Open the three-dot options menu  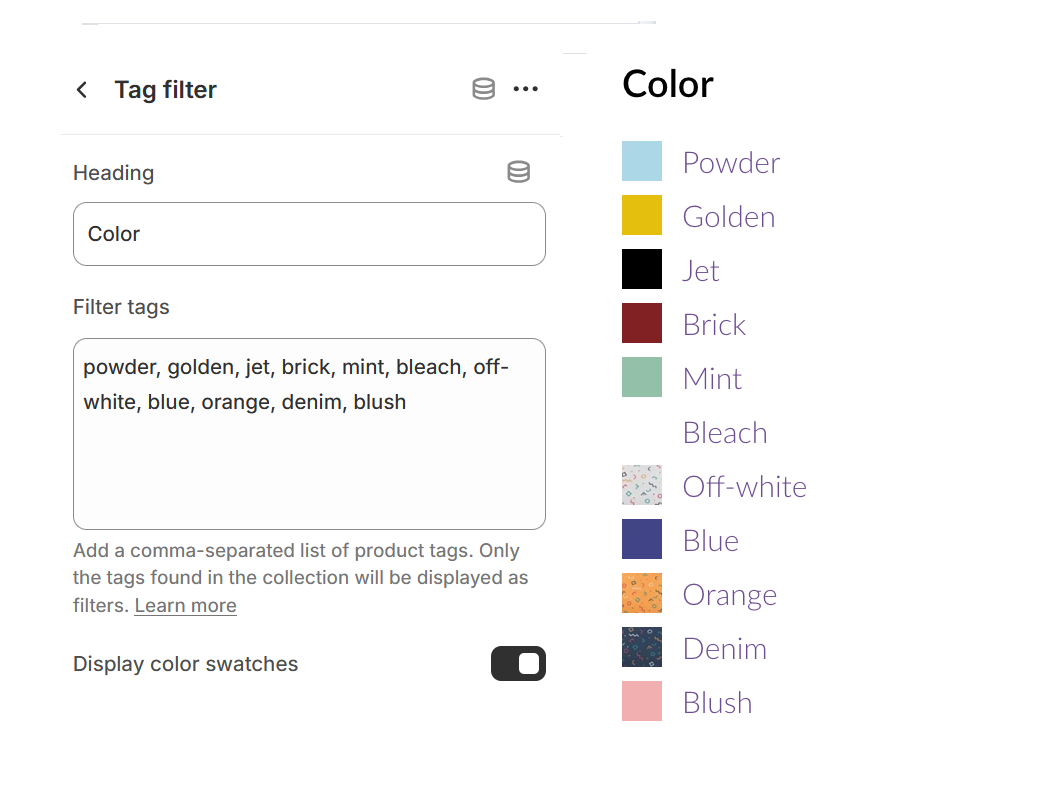[x=526, y=88]
